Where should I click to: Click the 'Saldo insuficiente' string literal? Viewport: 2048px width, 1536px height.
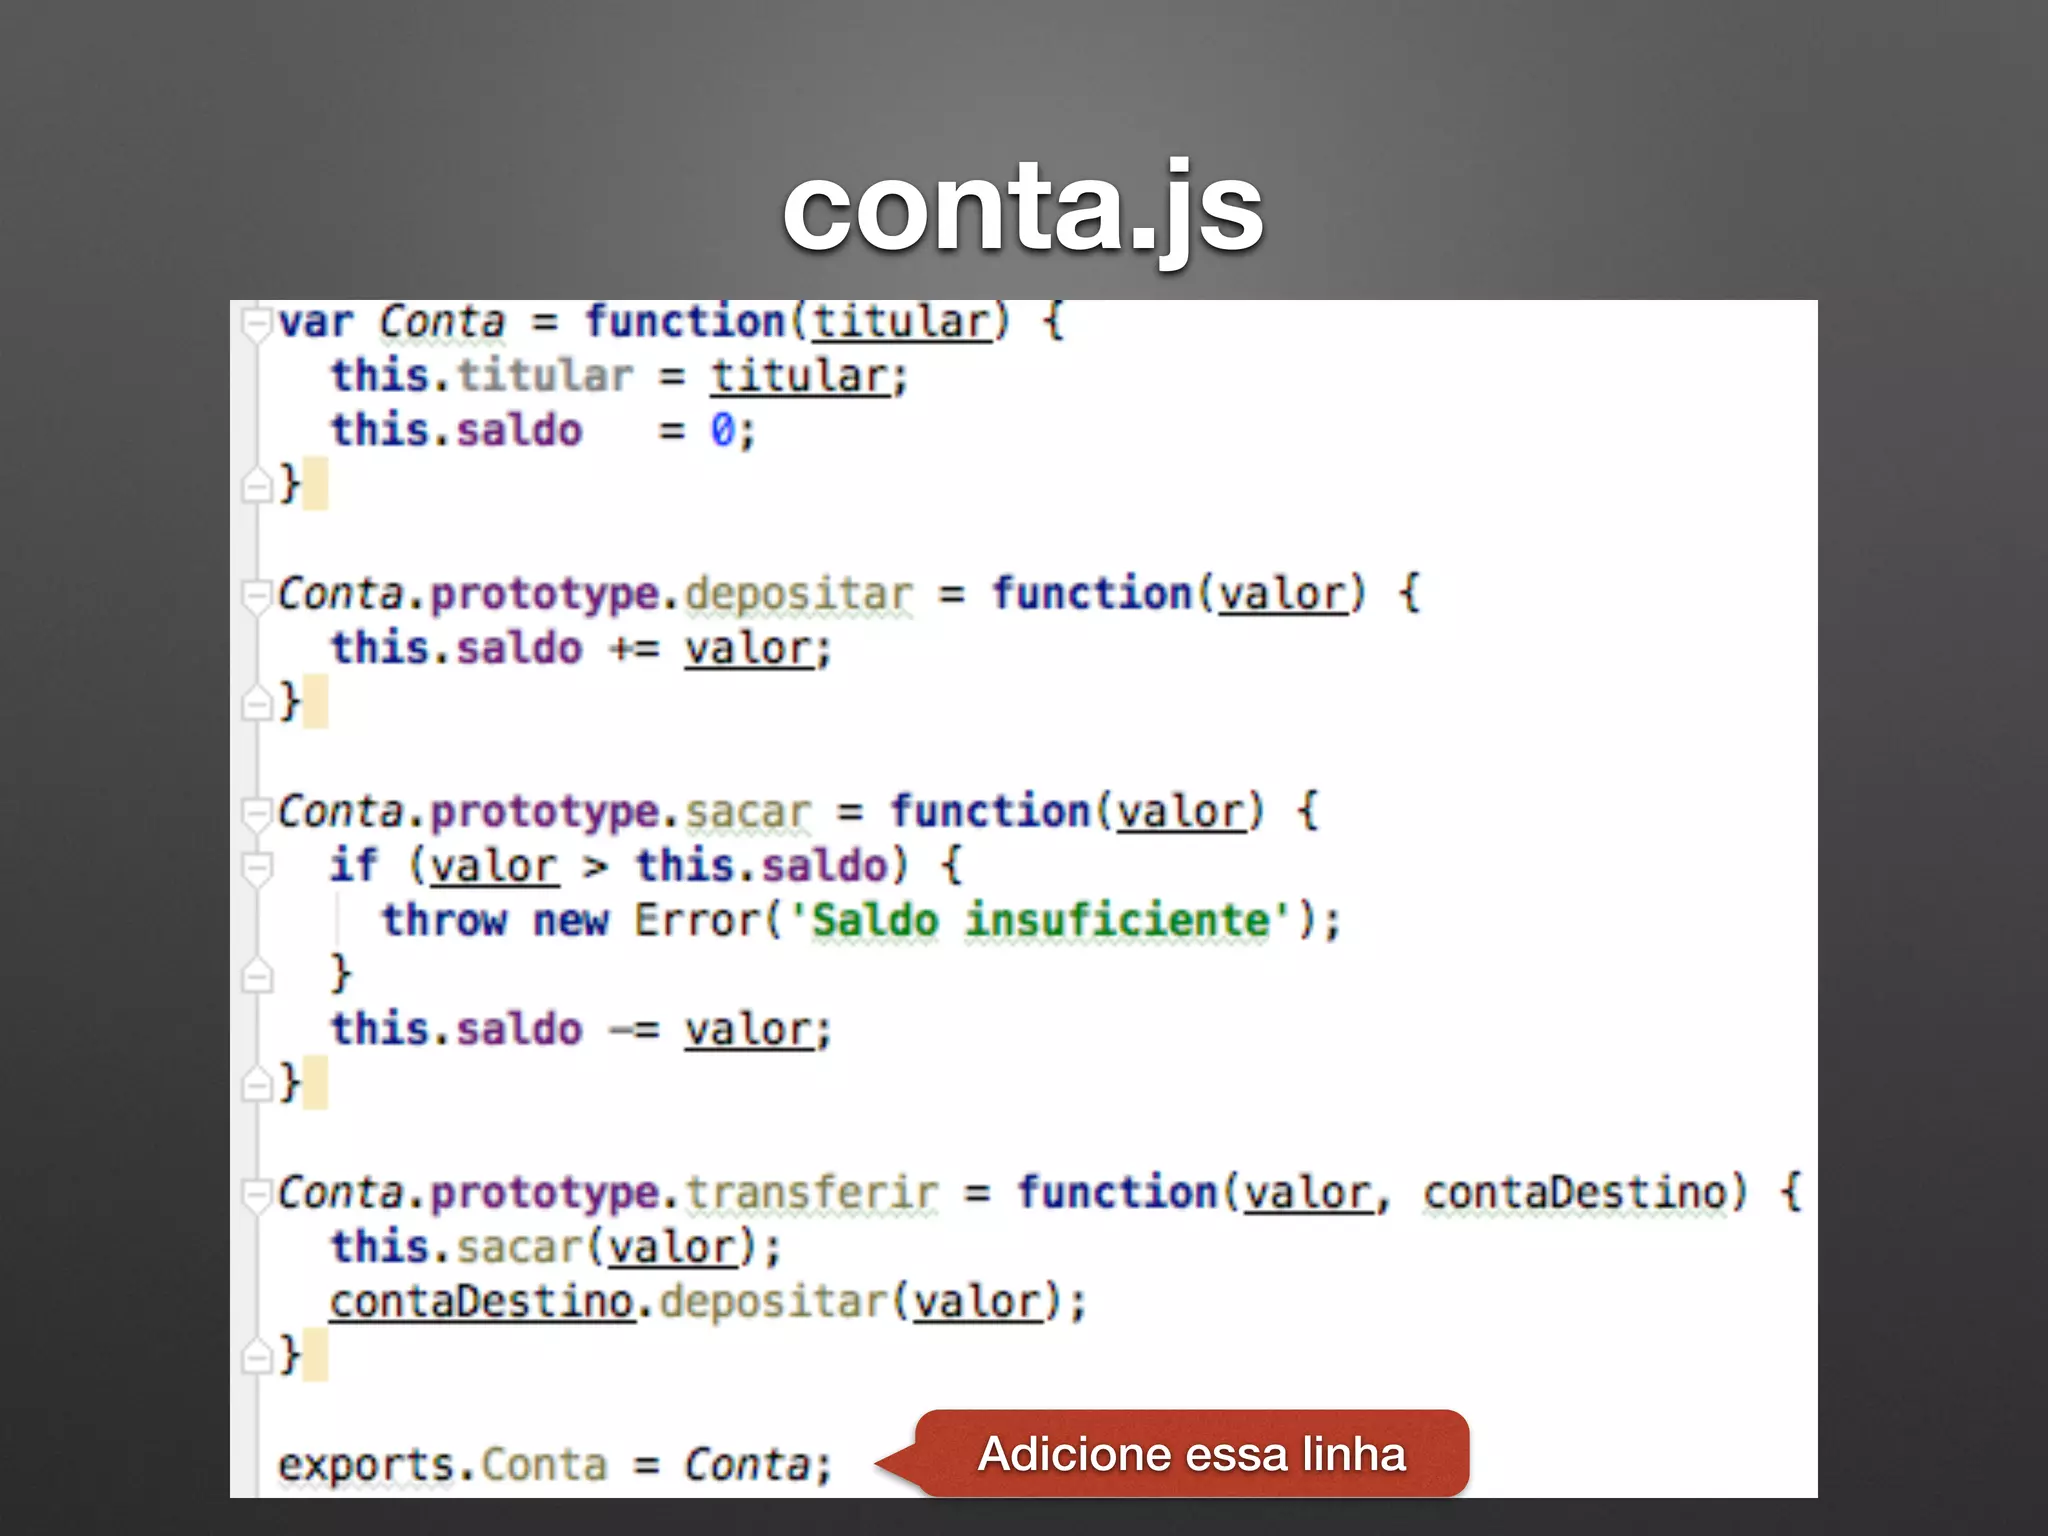(1039, 920)
